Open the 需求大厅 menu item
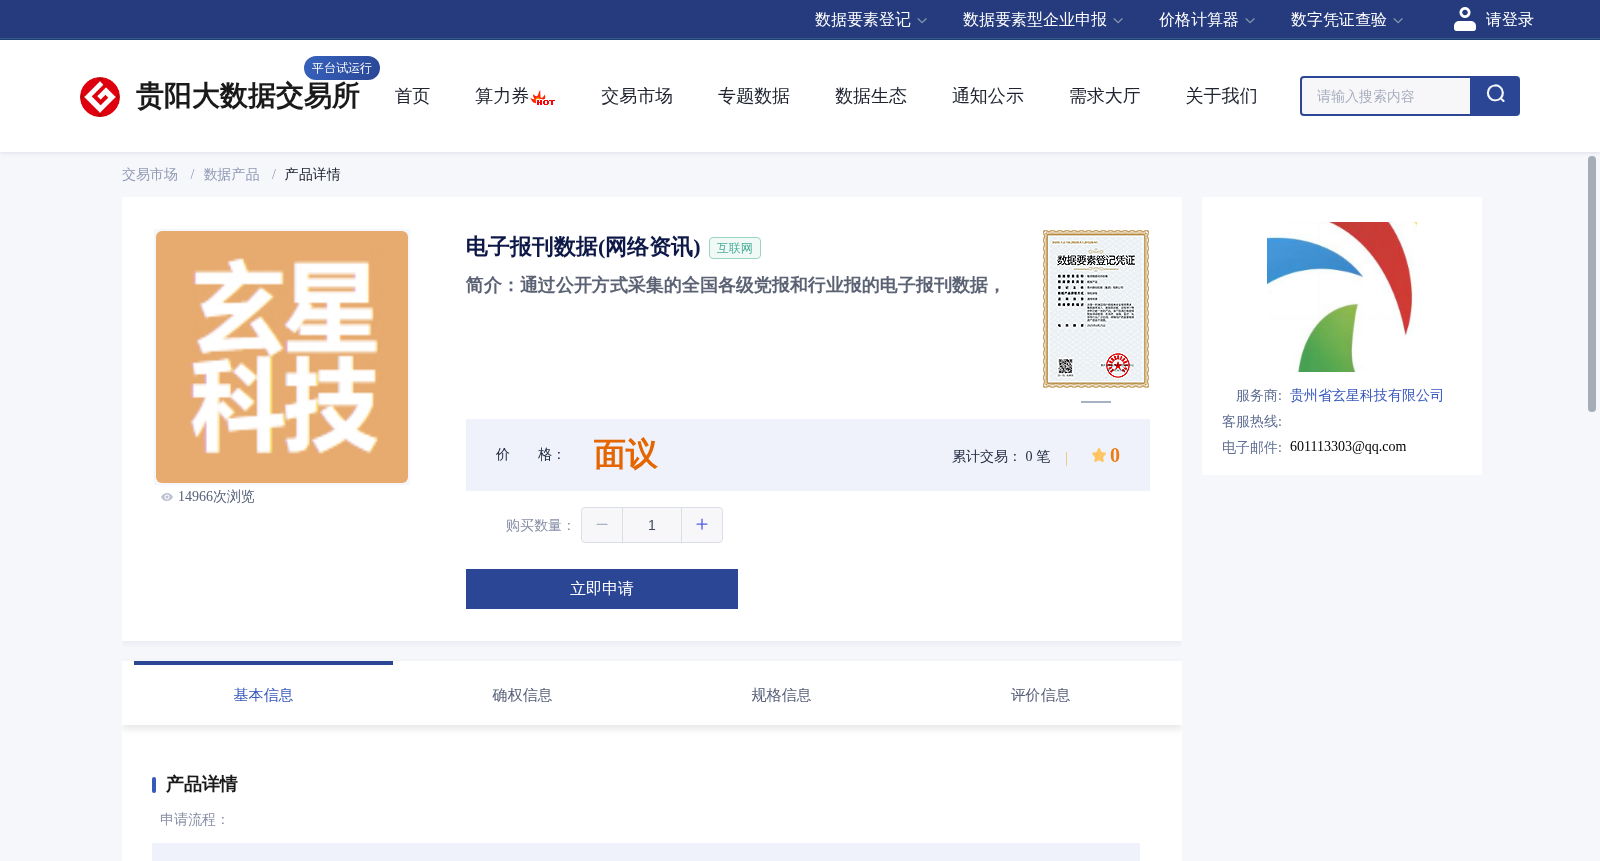The image size is (1600, 861). click(1105, 96)
